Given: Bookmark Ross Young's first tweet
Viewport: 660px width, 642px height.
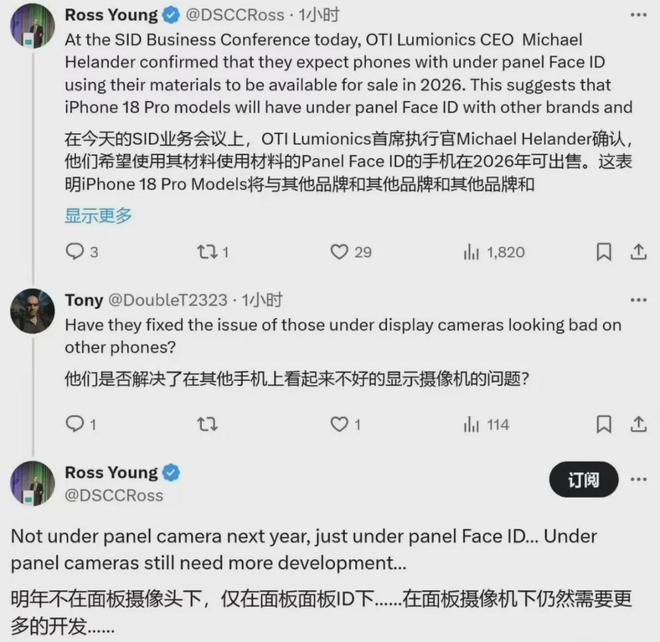Looking at the screenshot, I should 604,252.
